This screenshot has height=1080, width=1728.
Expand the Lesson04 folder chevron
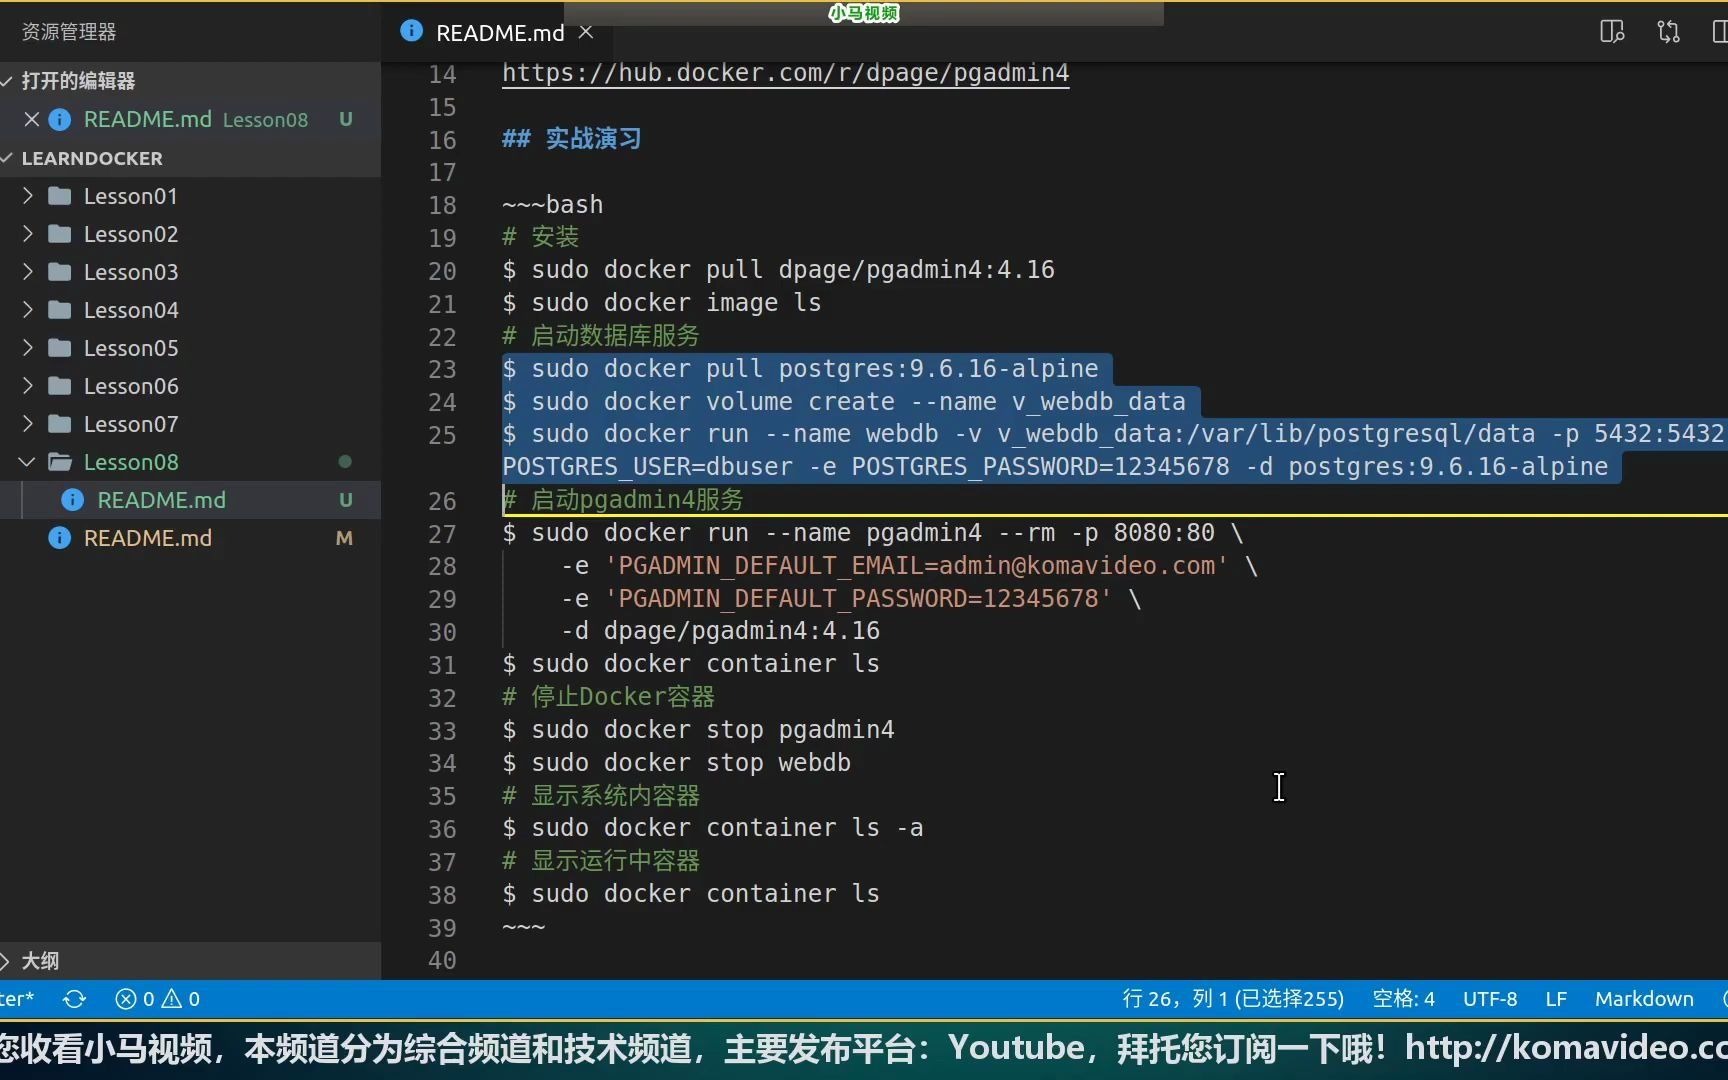[x=28, y=310]
